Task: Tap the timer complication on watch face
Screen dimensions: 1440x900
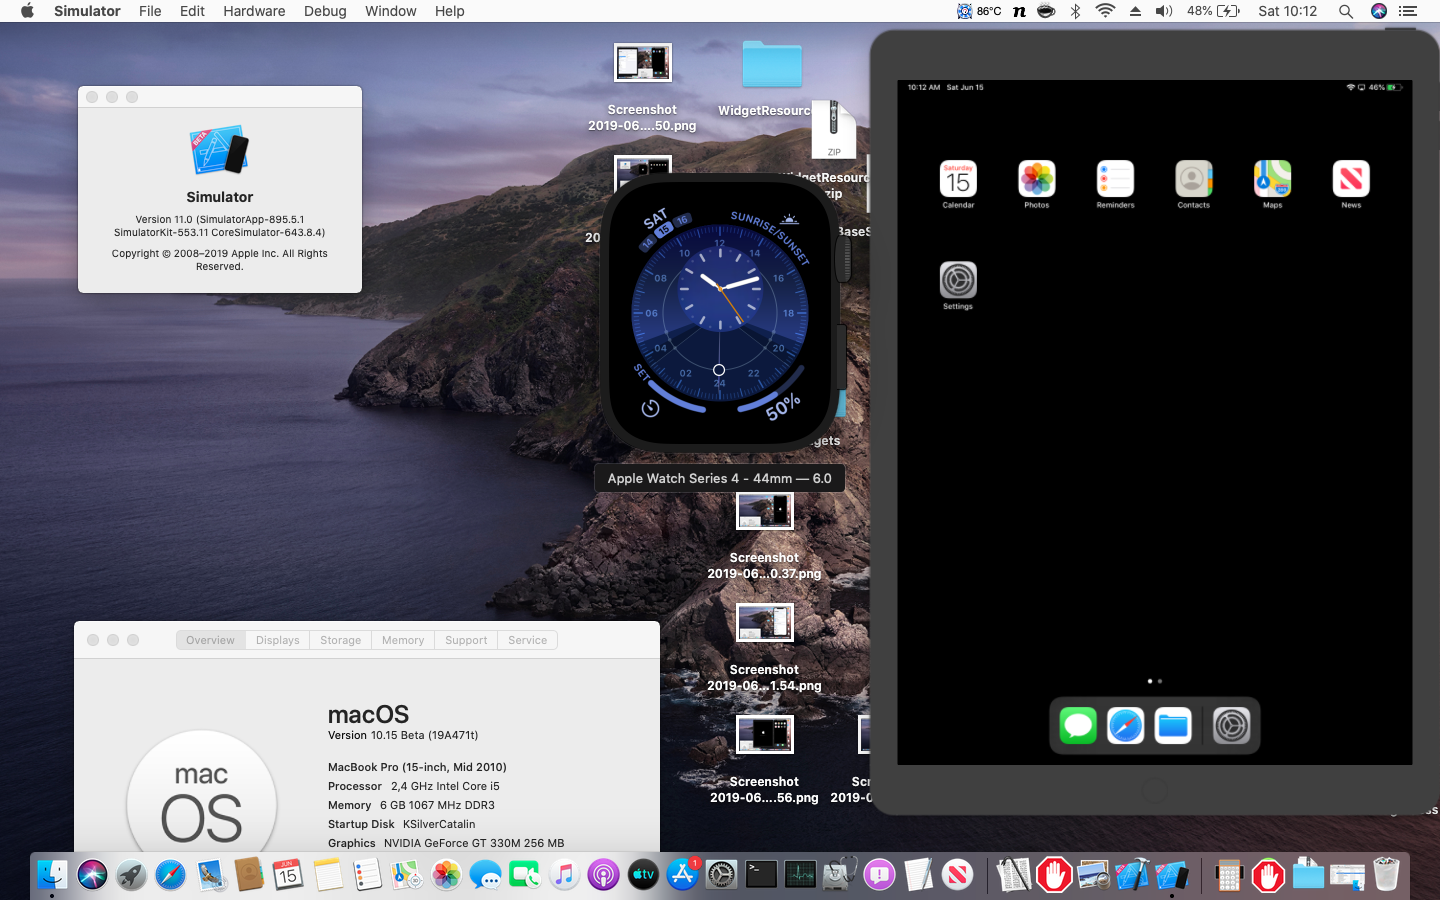Action: pos(651,408)
